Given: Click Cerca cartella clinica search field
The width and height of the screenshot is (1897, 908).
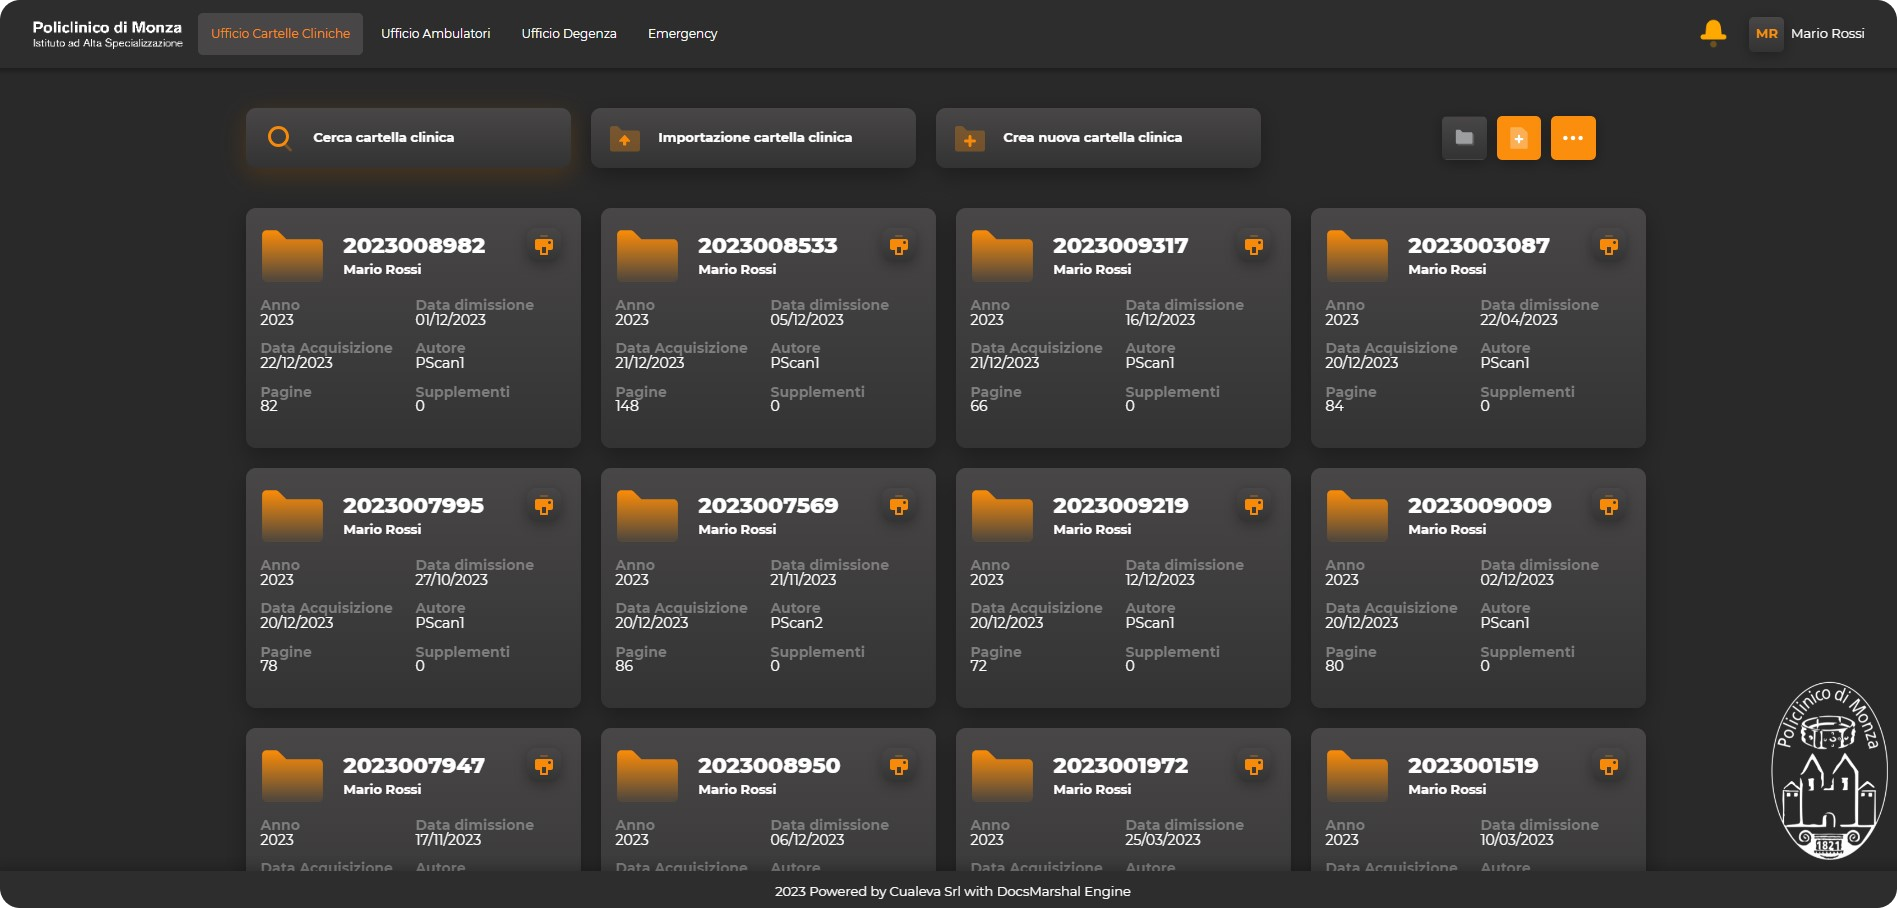Looking at the screenshot, I should pos(408,138).
